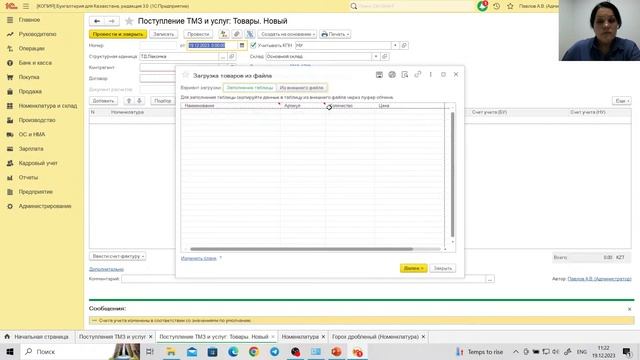Screen dimensions: 640x360
Task: Open the Администрирование section
Action: click(x=45, y=206)
